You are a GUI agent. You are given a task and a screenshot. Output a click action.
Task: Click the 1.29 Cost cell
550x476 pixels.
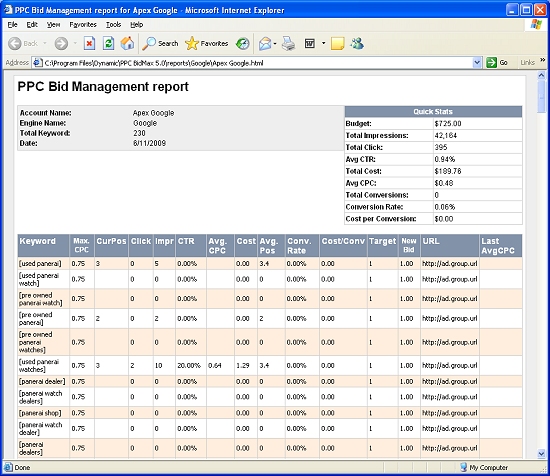coord(246,366)
